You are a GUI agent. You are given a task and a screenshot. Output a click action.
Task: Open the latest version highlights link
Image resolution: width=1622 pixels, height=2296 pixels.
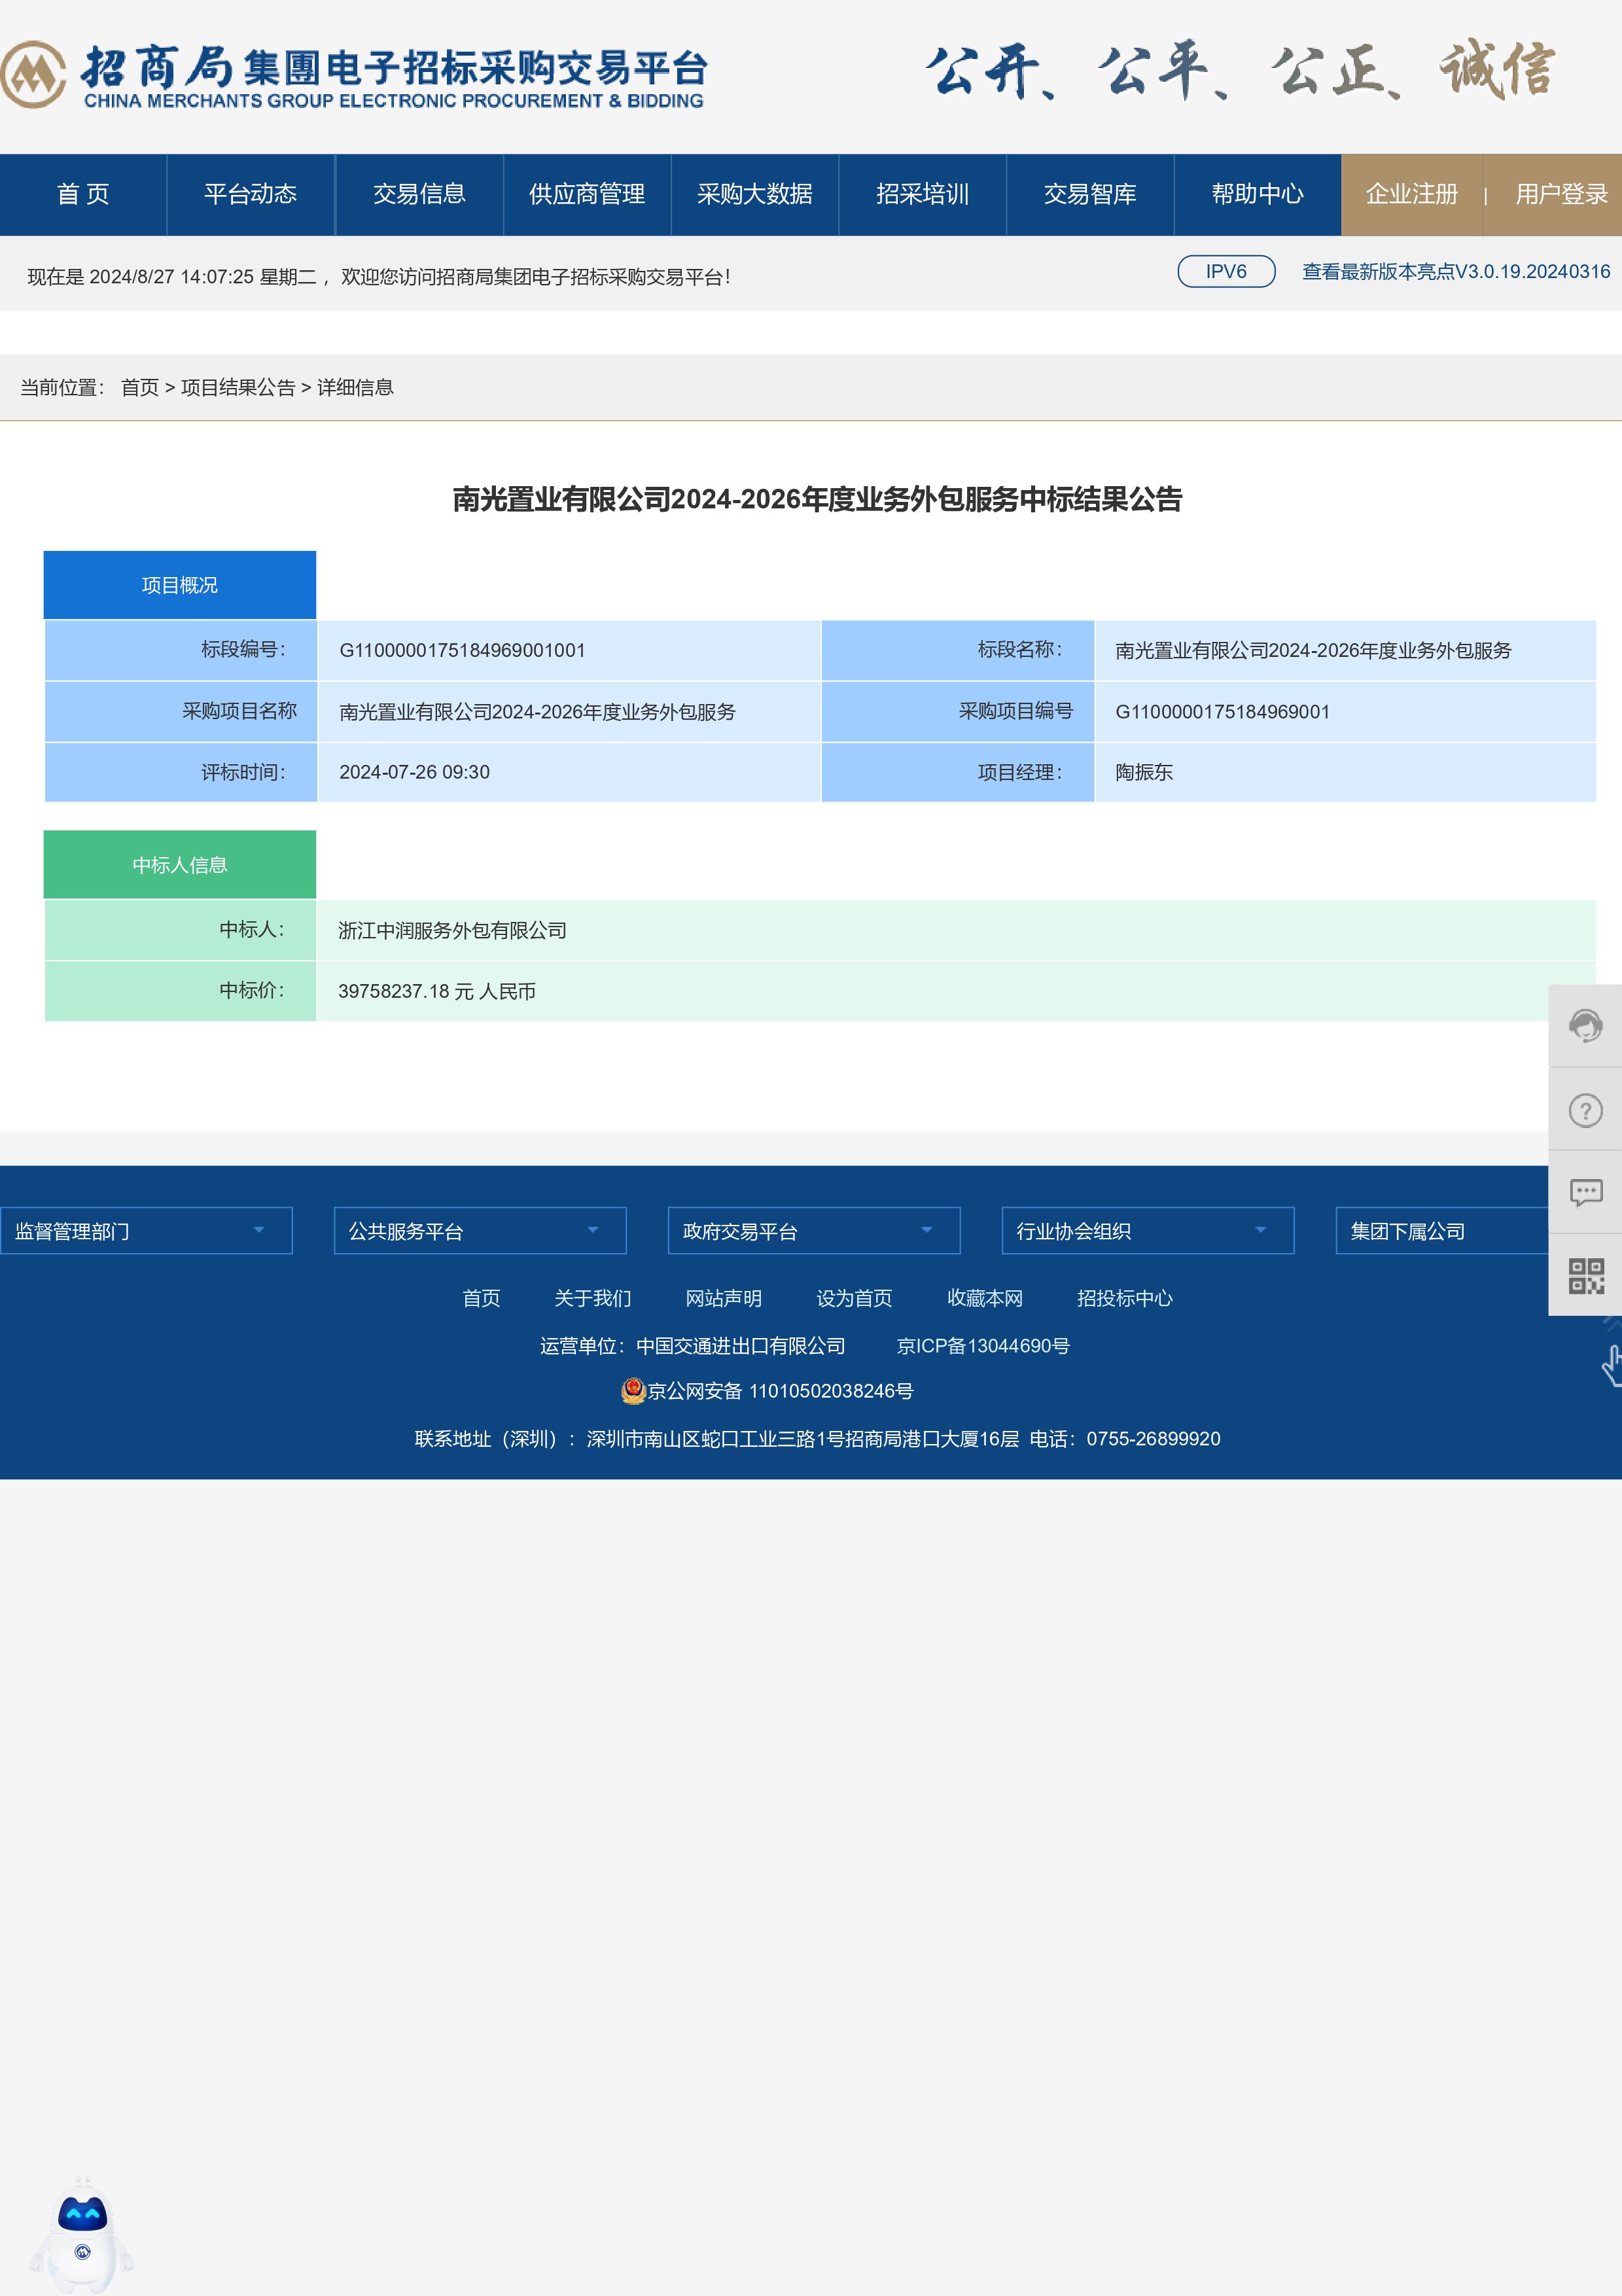(1455, 272)
